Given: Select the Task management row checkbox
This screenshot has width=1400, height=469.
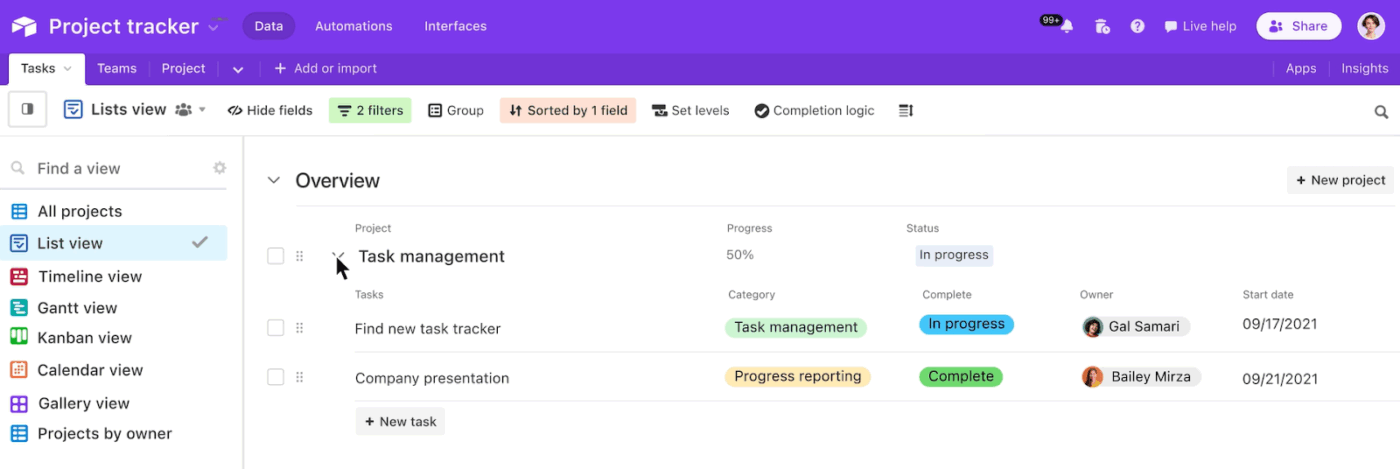Looking at the screenshot, I should pos(275,256).
